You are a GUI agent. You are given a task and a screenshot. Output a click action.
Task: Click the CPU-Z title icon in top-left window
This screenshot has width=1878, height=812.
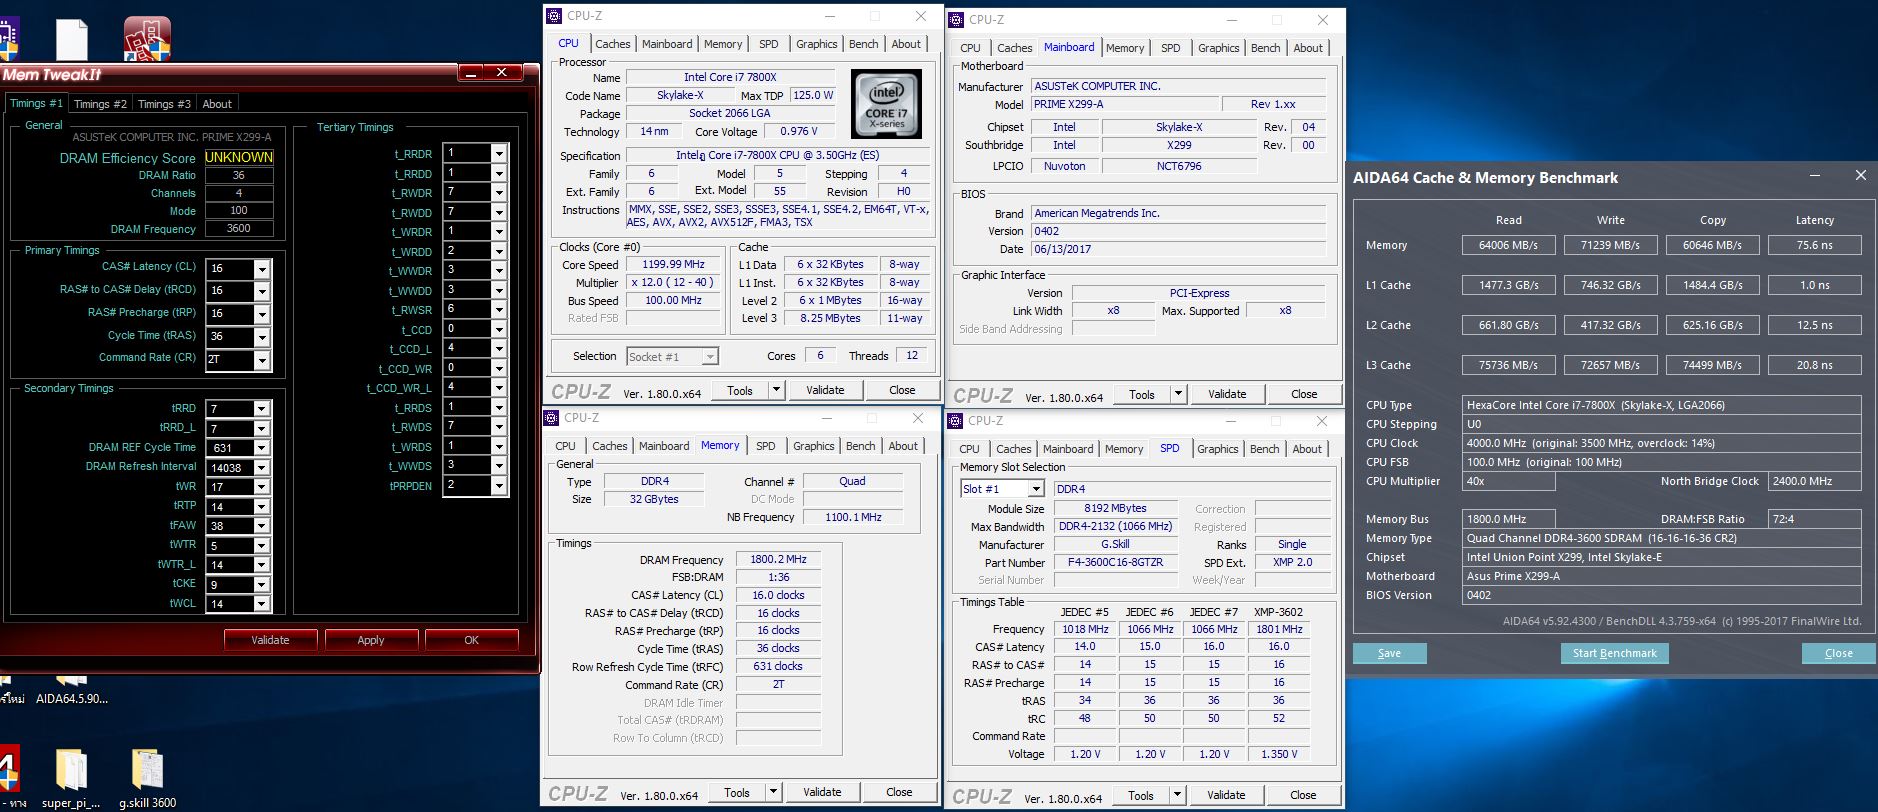tap(554, 16)
